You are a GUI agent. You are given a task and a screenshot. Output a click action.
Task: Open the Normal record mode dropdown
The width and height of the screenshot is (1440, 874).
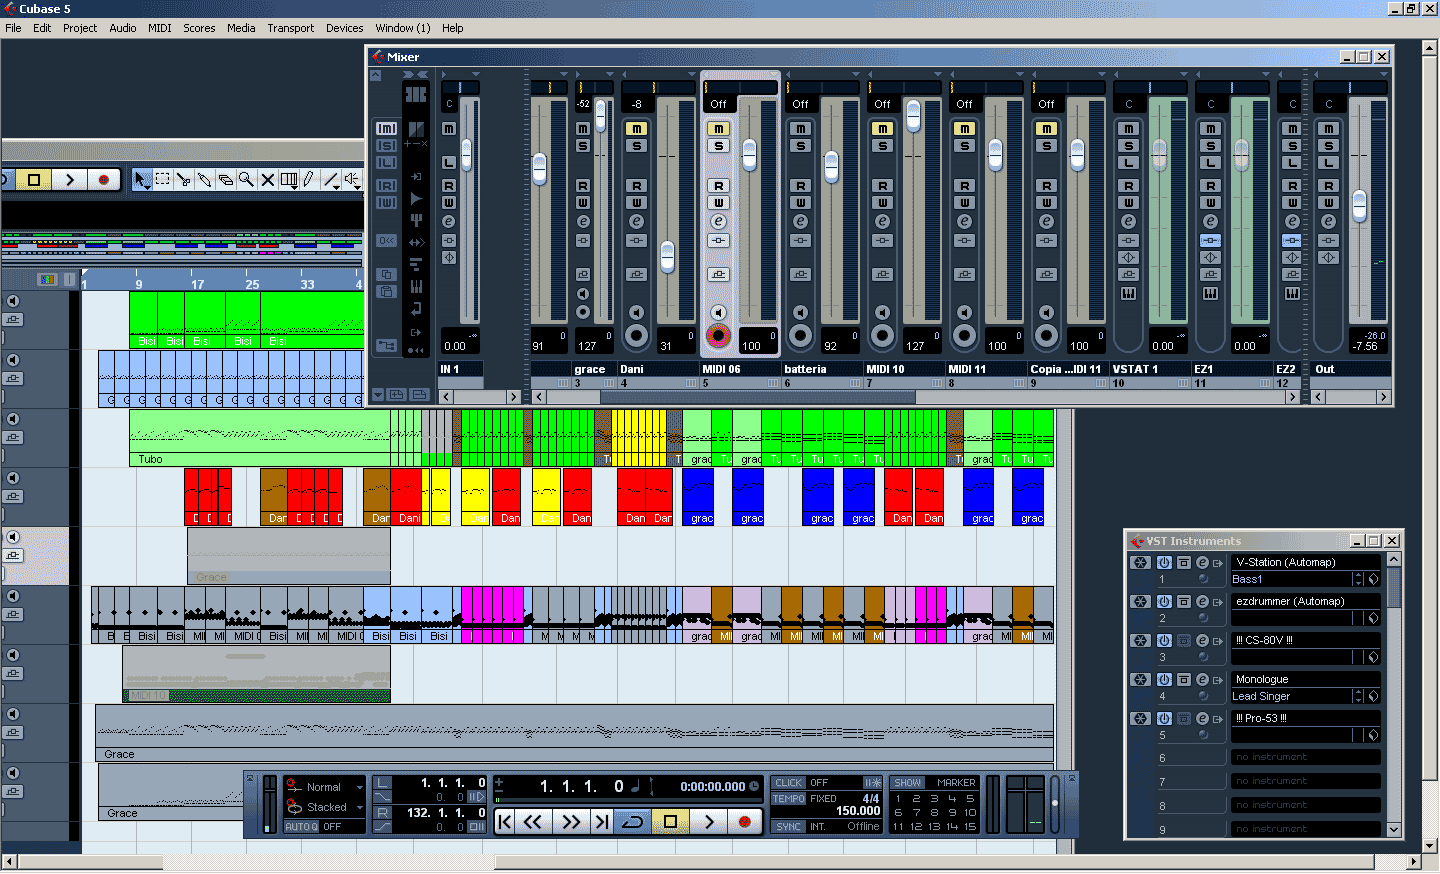(x=326, y=787)
